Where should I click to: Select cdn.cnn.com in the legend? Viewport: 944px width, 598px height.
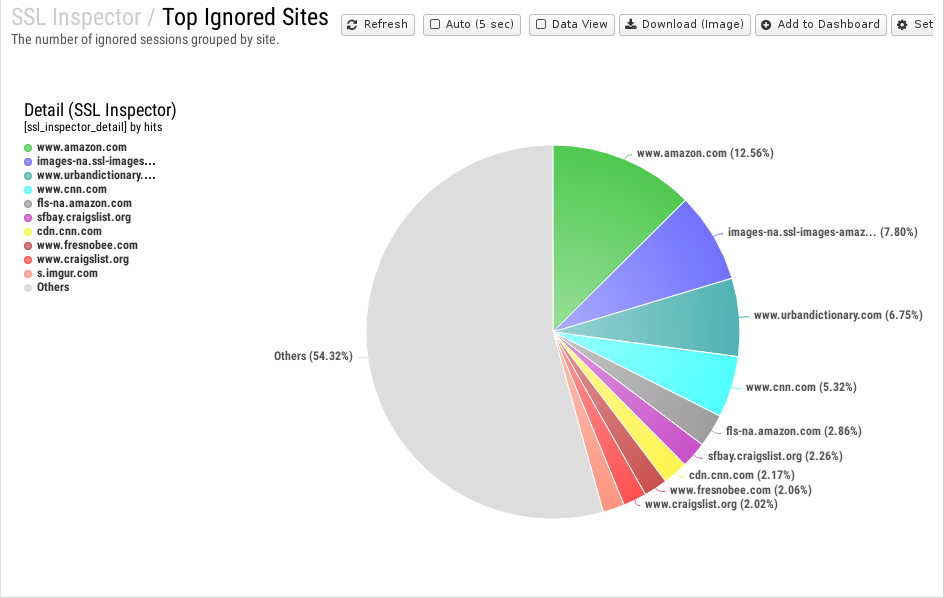point(69,231)
